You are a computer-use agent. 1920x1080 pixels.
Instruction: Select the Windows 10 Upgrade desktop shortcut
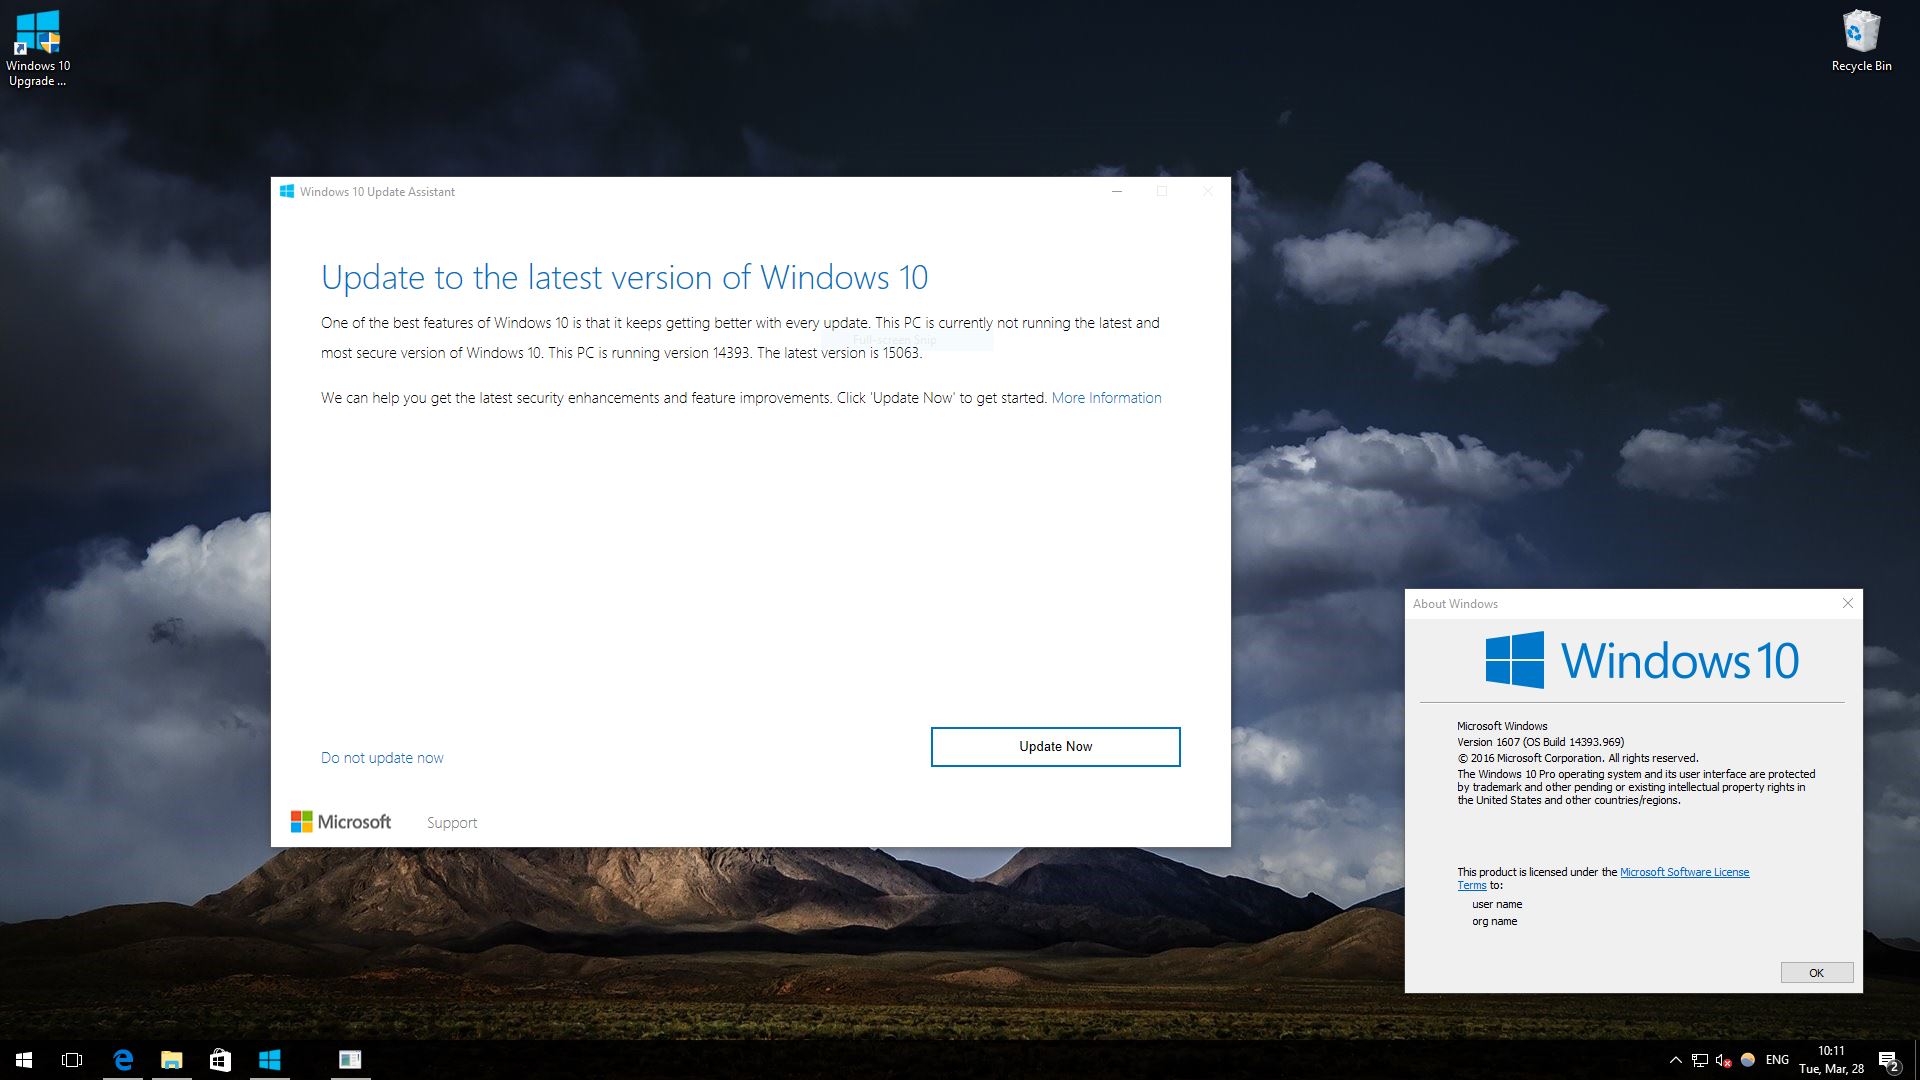(38, 47)
